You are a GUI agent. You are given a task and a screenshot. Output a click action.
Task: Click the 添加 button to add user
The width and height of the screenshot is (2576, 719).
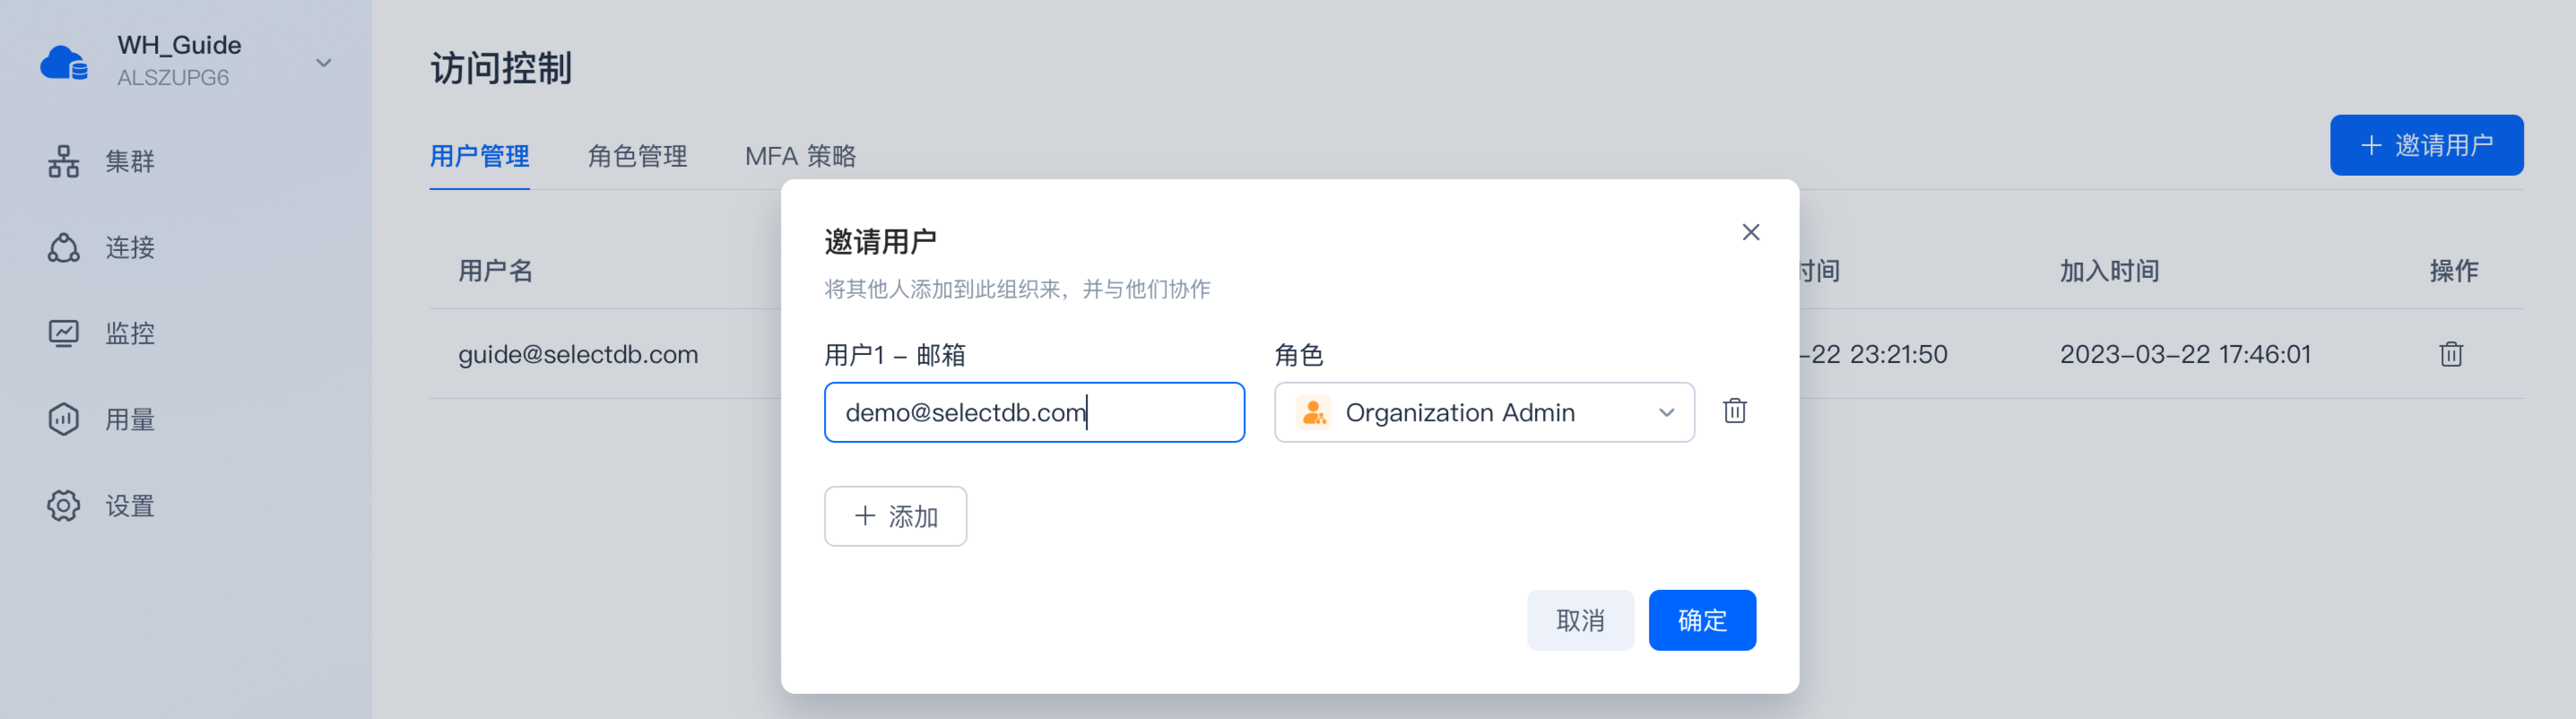point(895,516)
